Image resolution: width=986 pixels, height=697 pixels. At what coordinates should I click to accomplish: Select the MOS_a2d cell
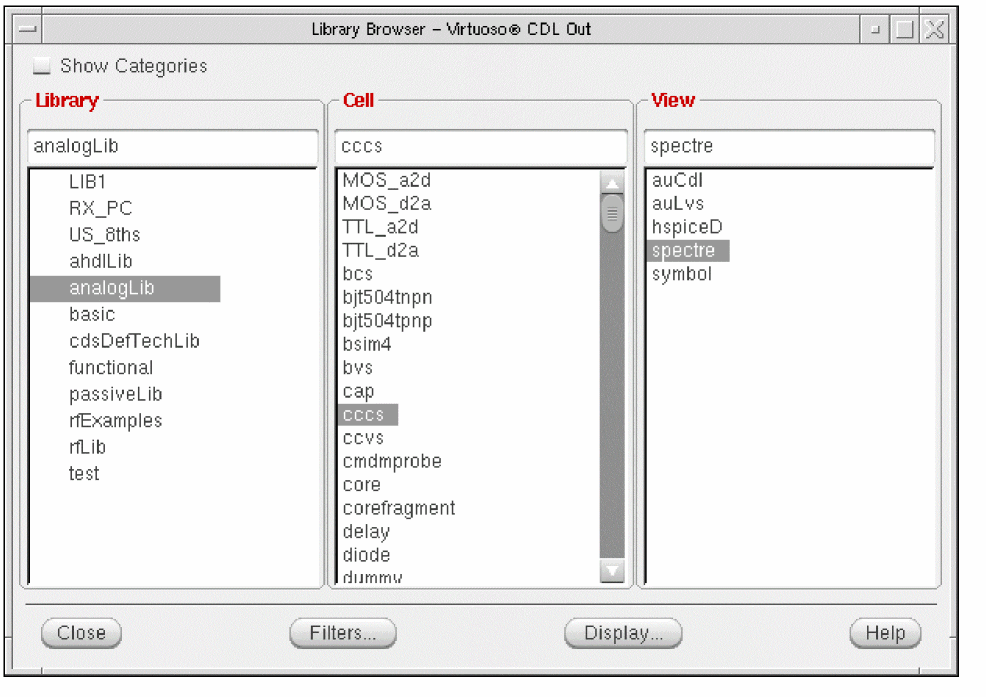387,181
